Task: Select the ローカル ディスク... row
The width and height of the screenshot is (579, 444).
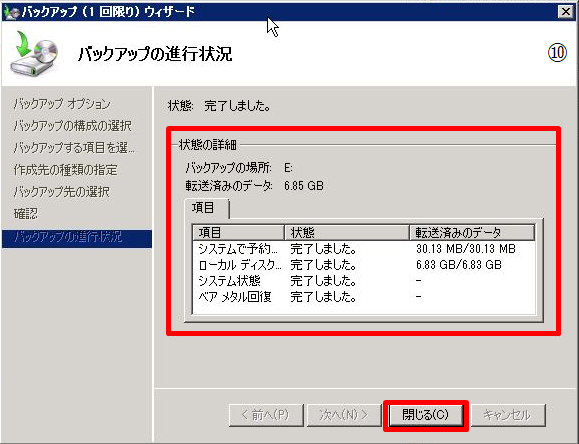Action: tap(364, 265)
